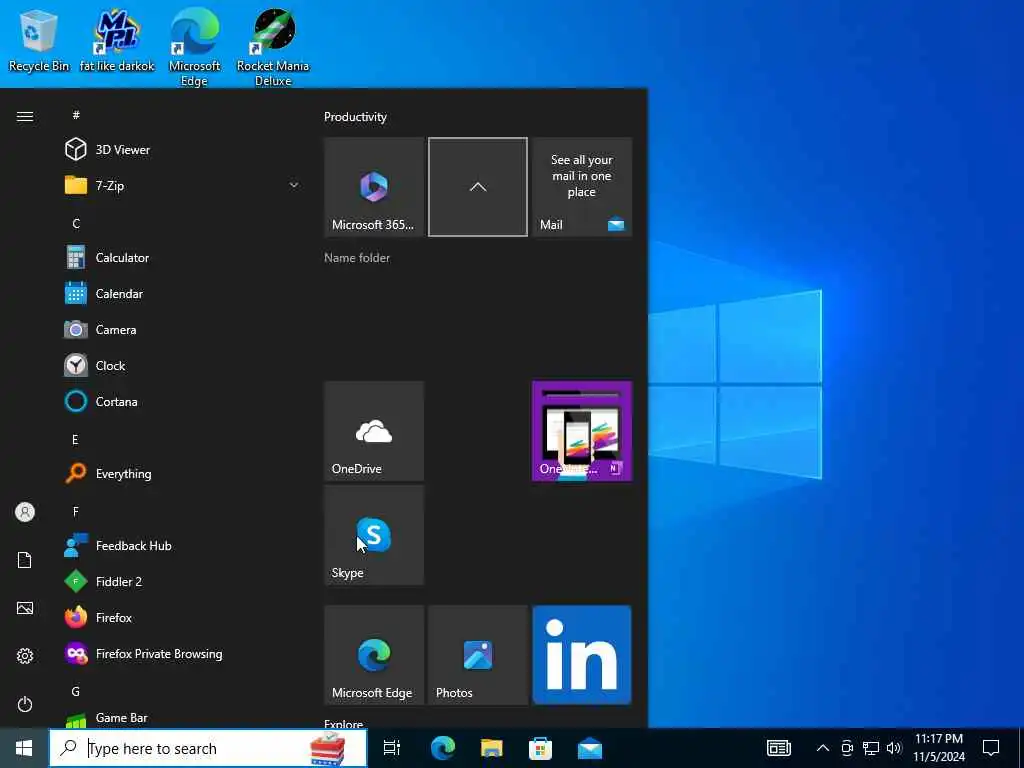Collapse the open tile folder chevron

478,187
